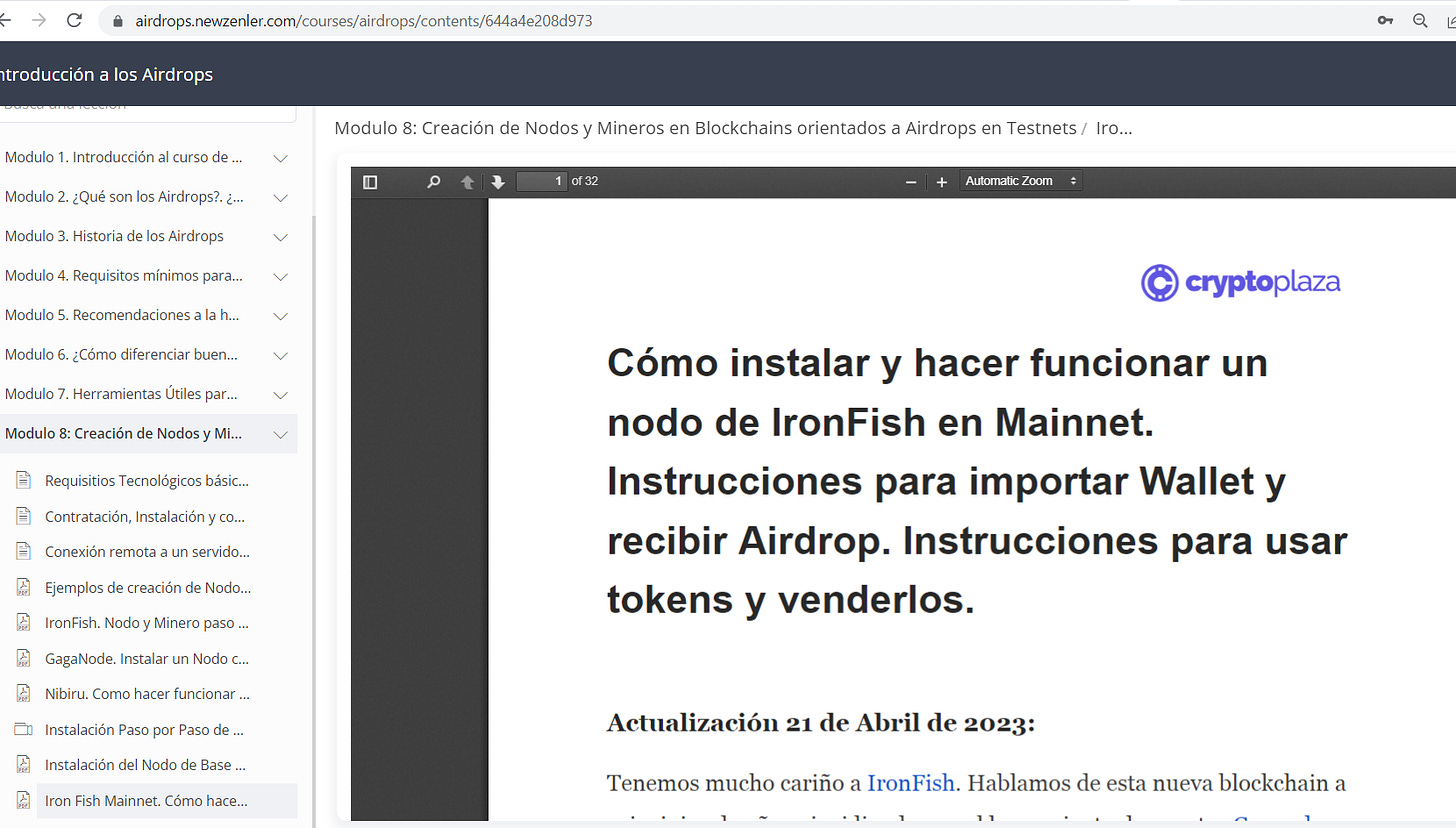Open lesson Conexión remota a un servido...
1456x828 pixels.
[147, 552]
